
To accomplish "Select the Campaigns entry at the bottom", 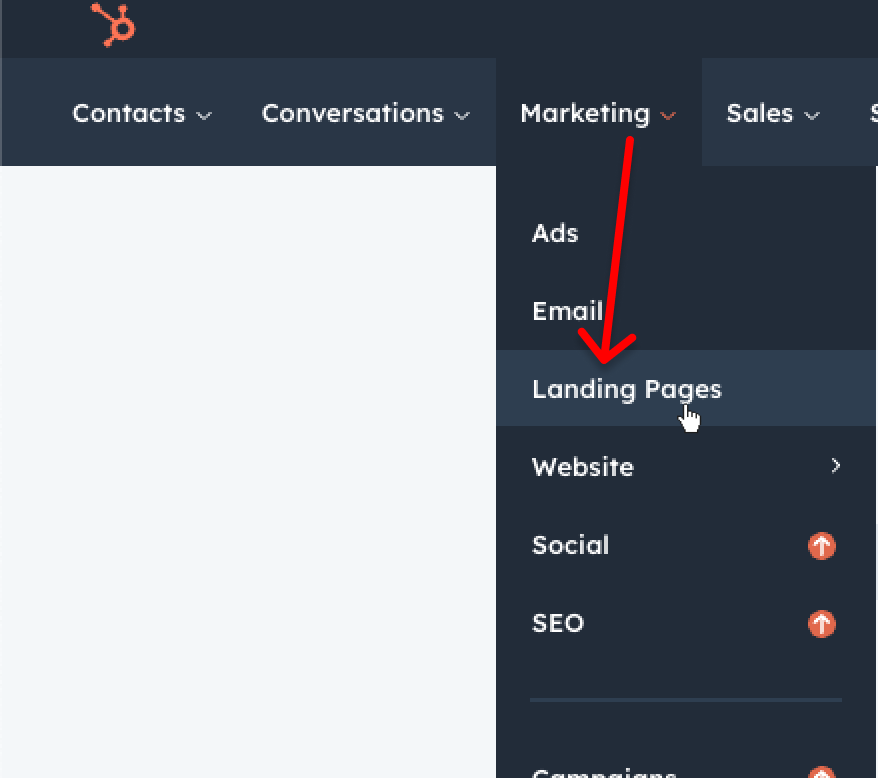I will [604, 772].
